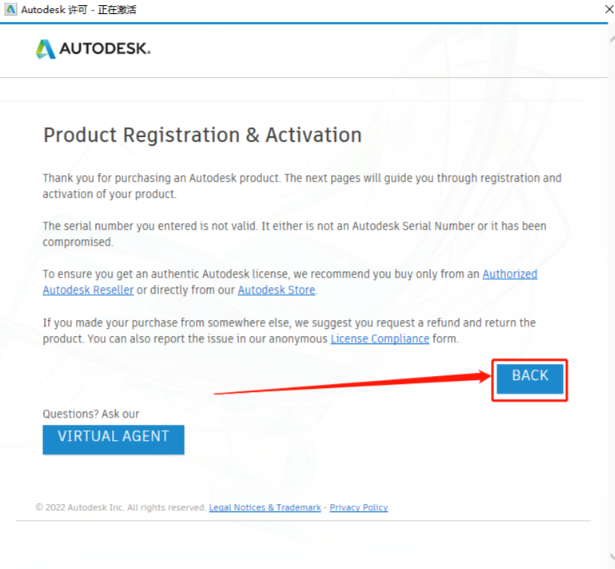Click the AUTODESK wordmark in the header

tap(106, 49)
